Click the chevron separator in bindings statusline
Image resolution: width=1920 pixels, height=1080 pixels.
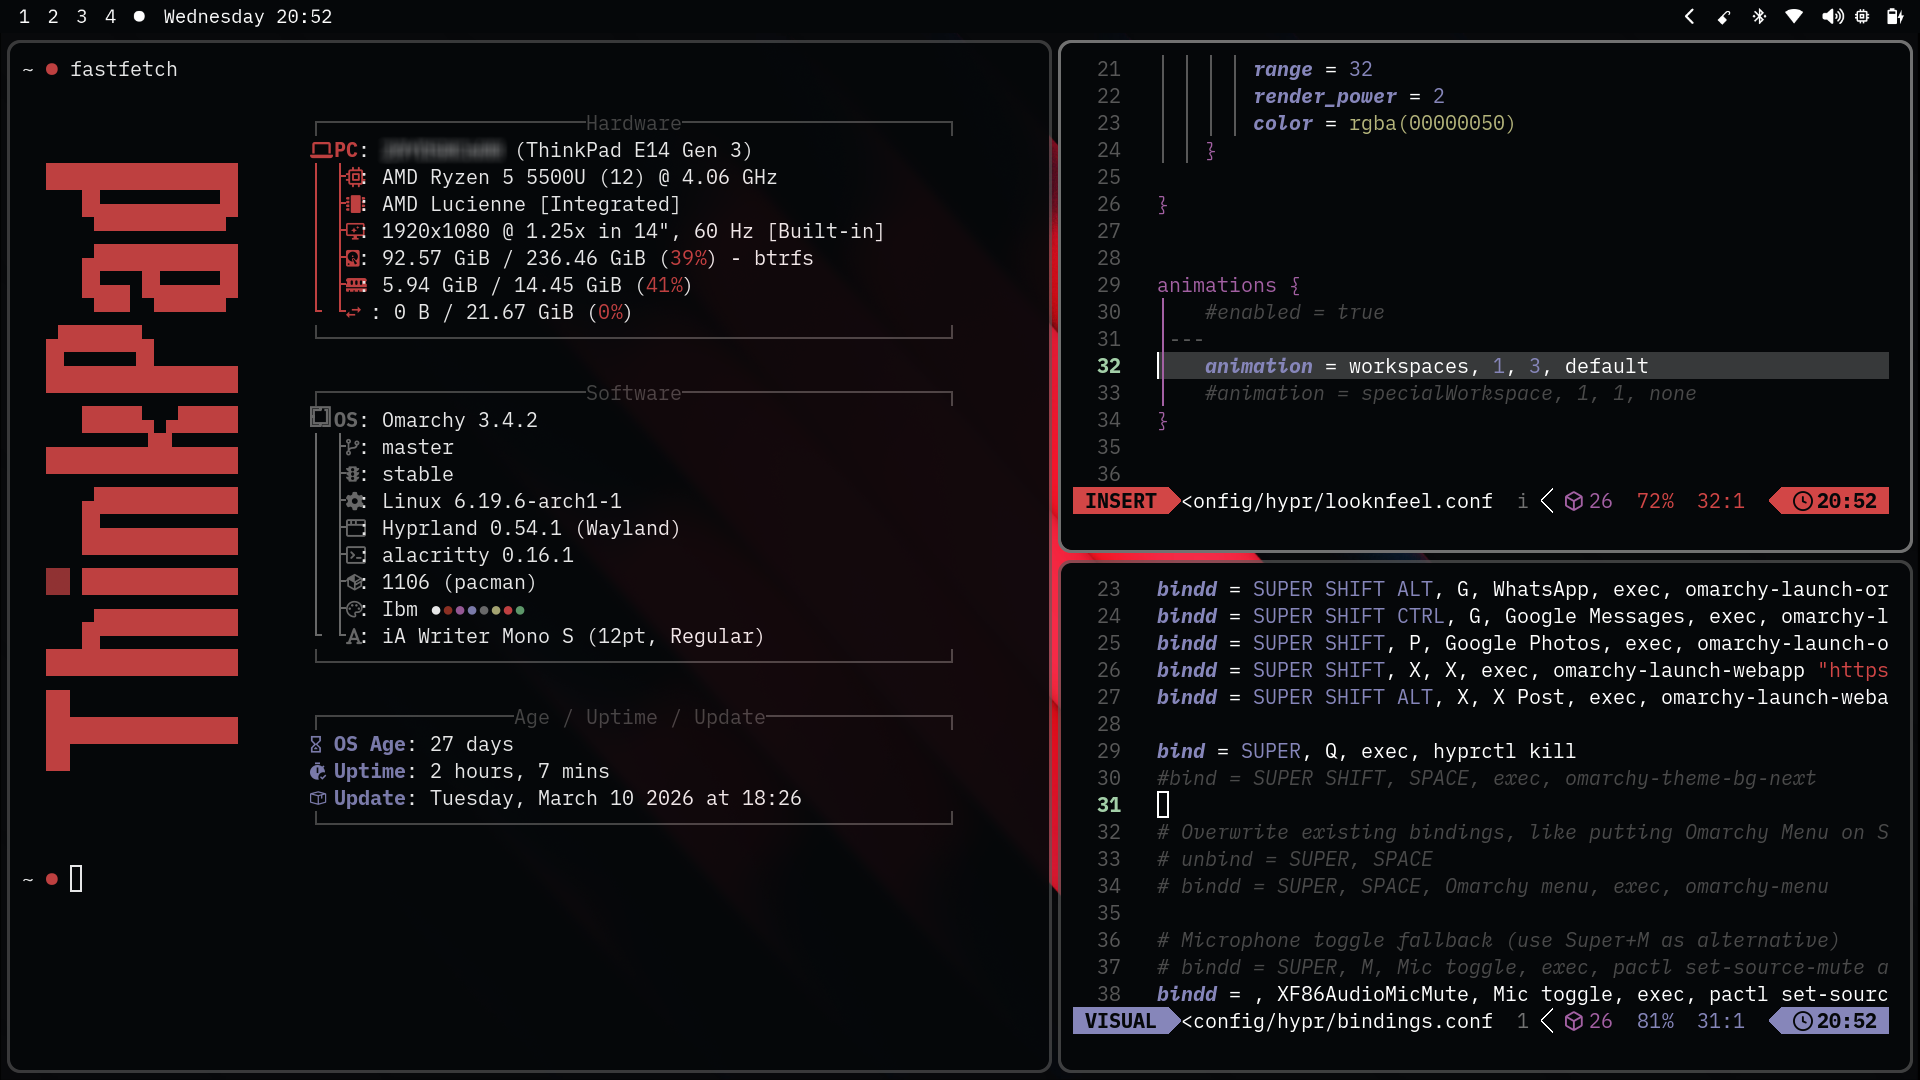coord(1547,1021)
